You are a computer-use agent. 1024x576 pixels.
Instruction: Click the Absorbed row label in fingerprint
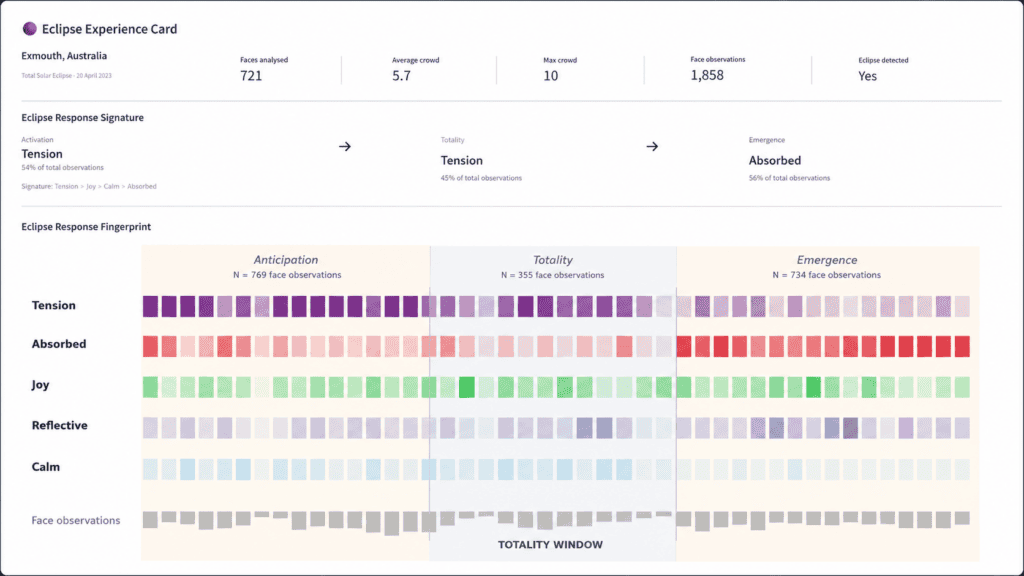[x=59, y=344]
